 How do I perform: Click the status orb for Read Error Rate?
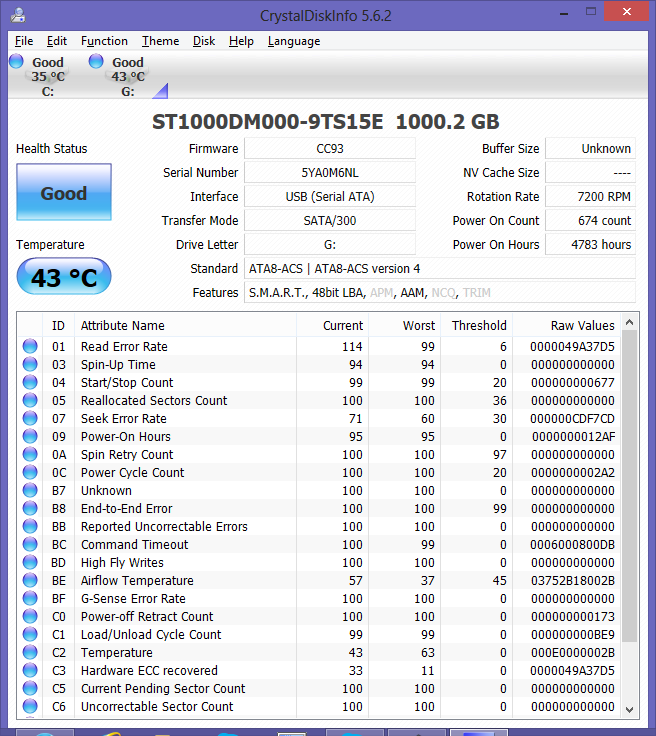(x=30, y=346)
